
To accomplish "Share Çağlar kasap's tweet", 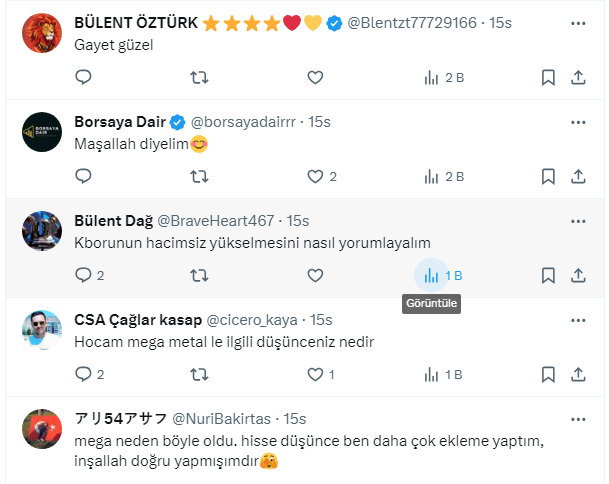I will (578, 374).
